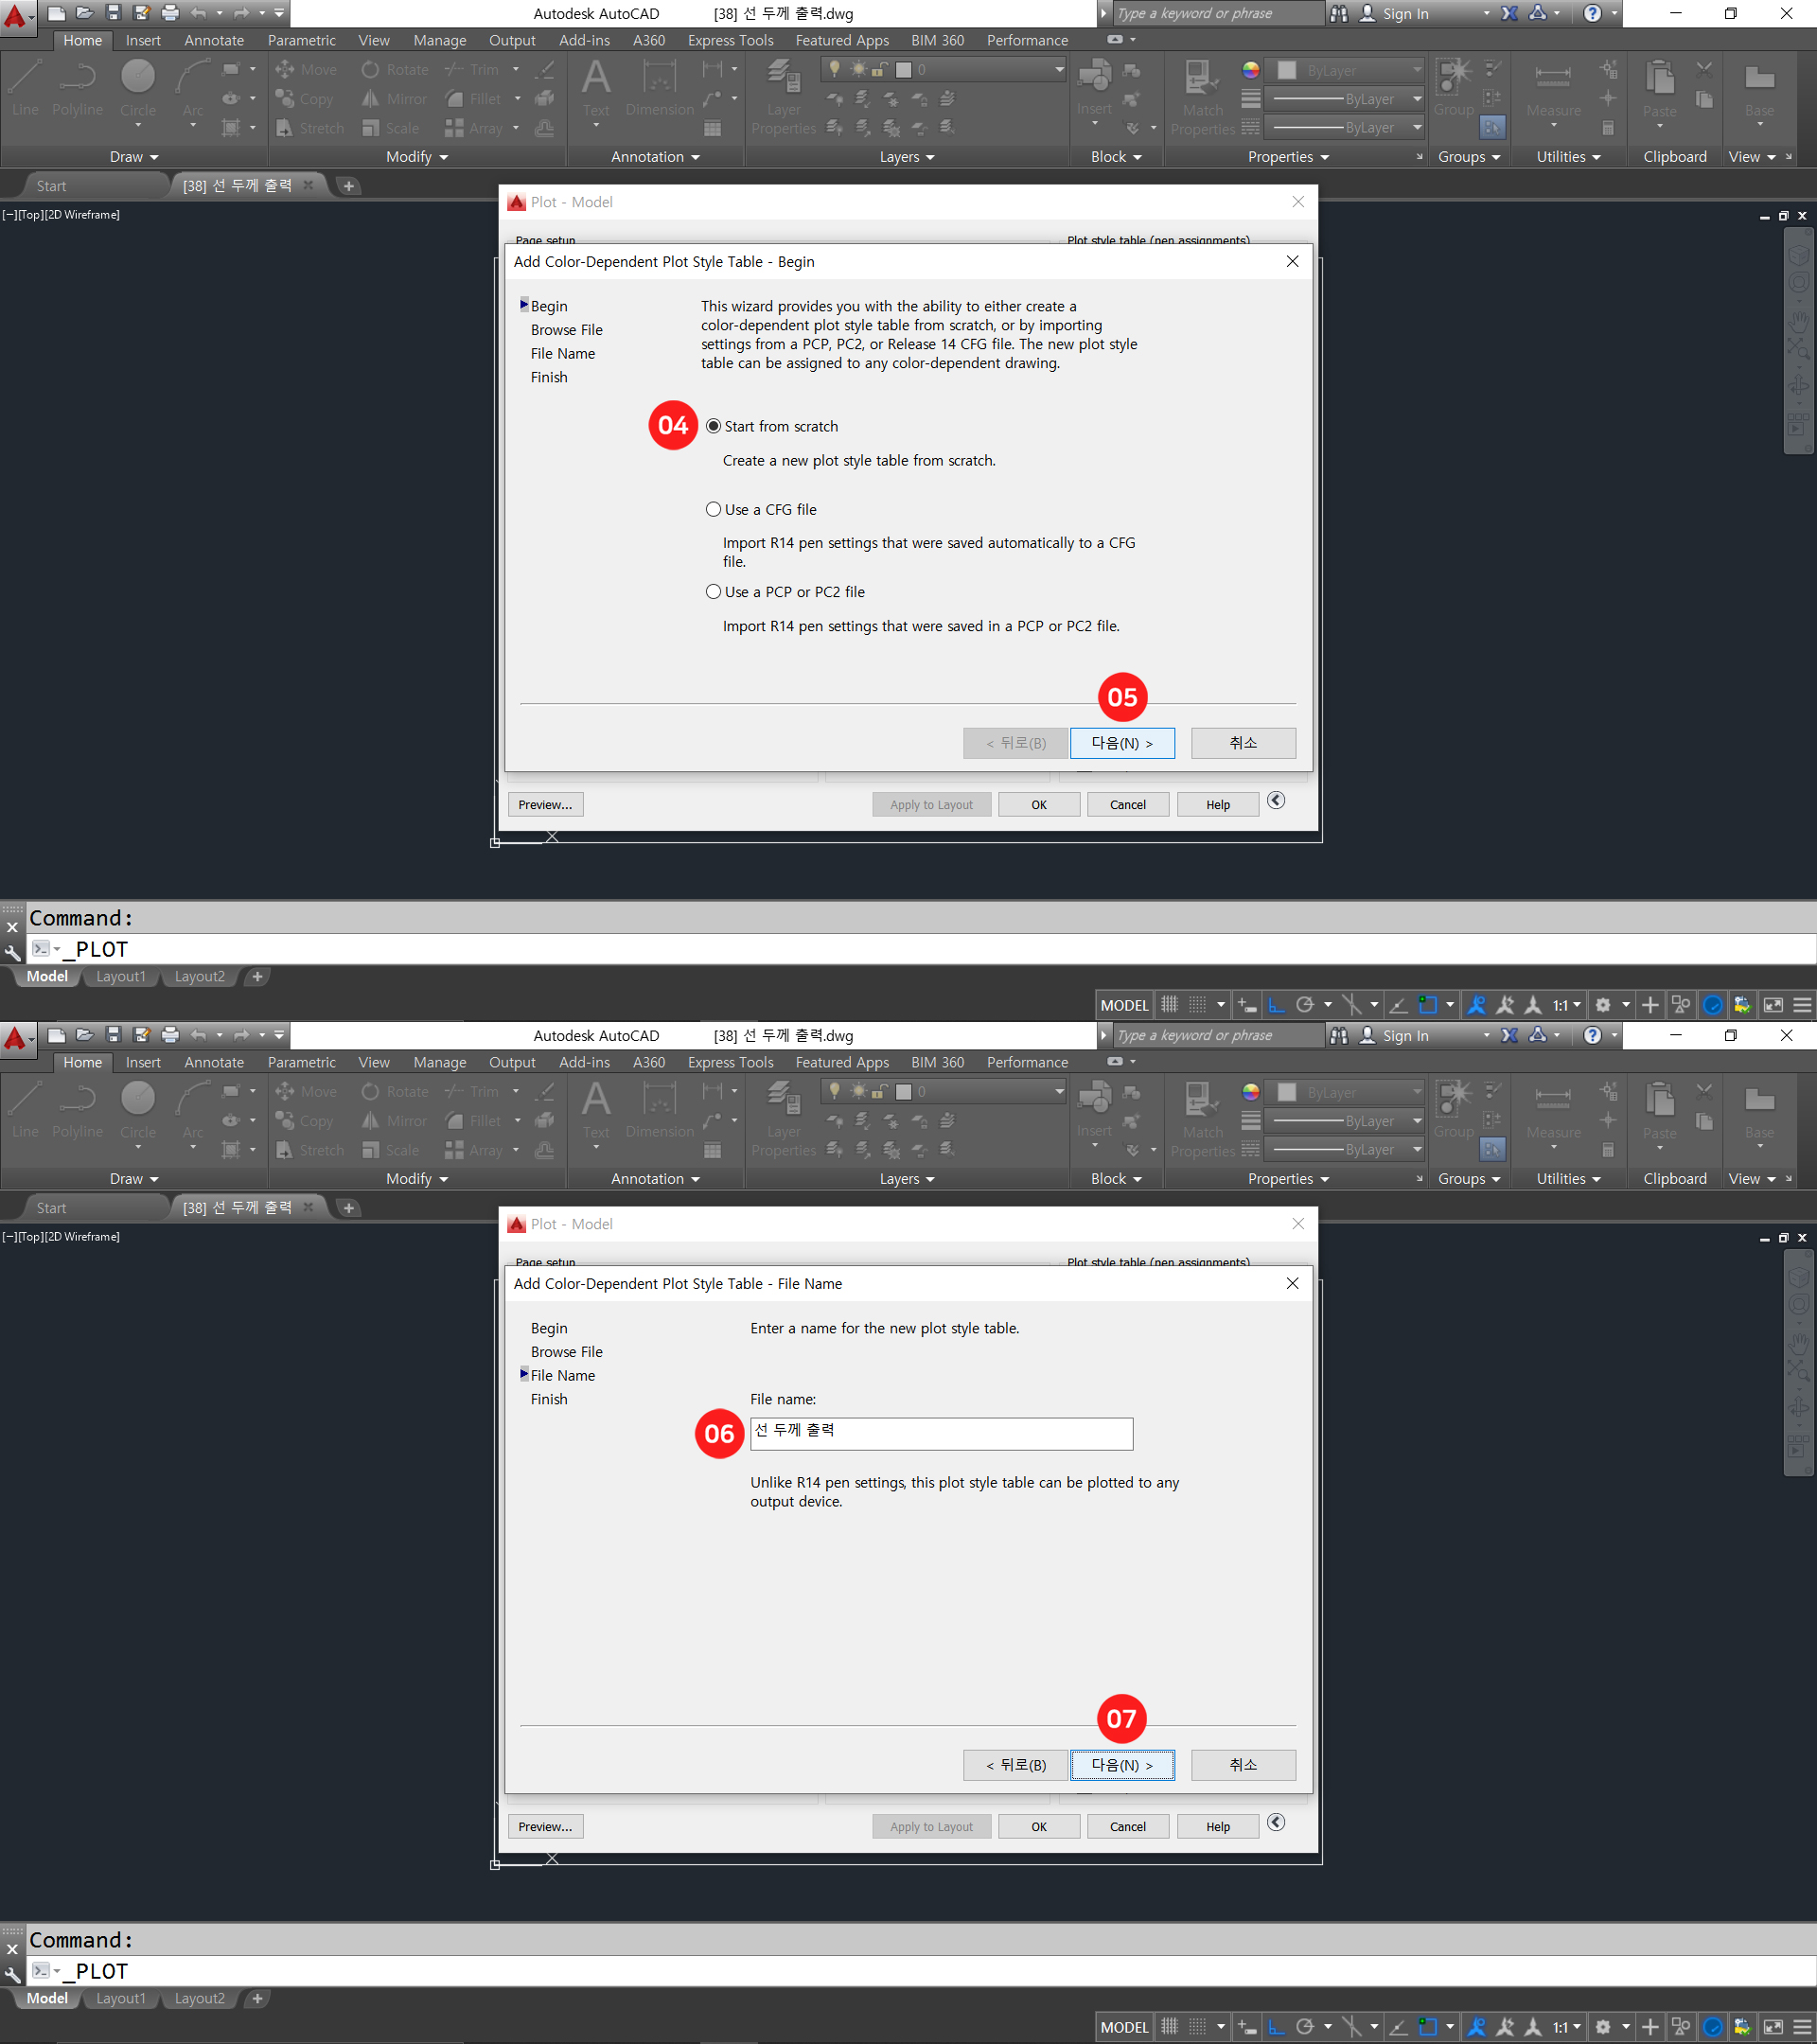Expand Utilities panel in lower ribbon

point(1568,1179)
